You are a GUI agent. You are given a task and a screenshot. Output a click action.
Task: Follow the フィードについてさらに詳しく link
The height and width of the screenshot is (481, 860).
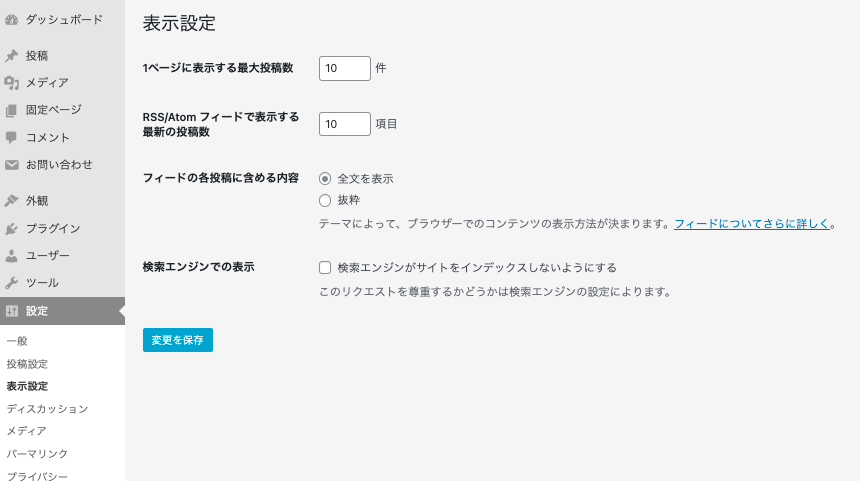click(752, 225)
